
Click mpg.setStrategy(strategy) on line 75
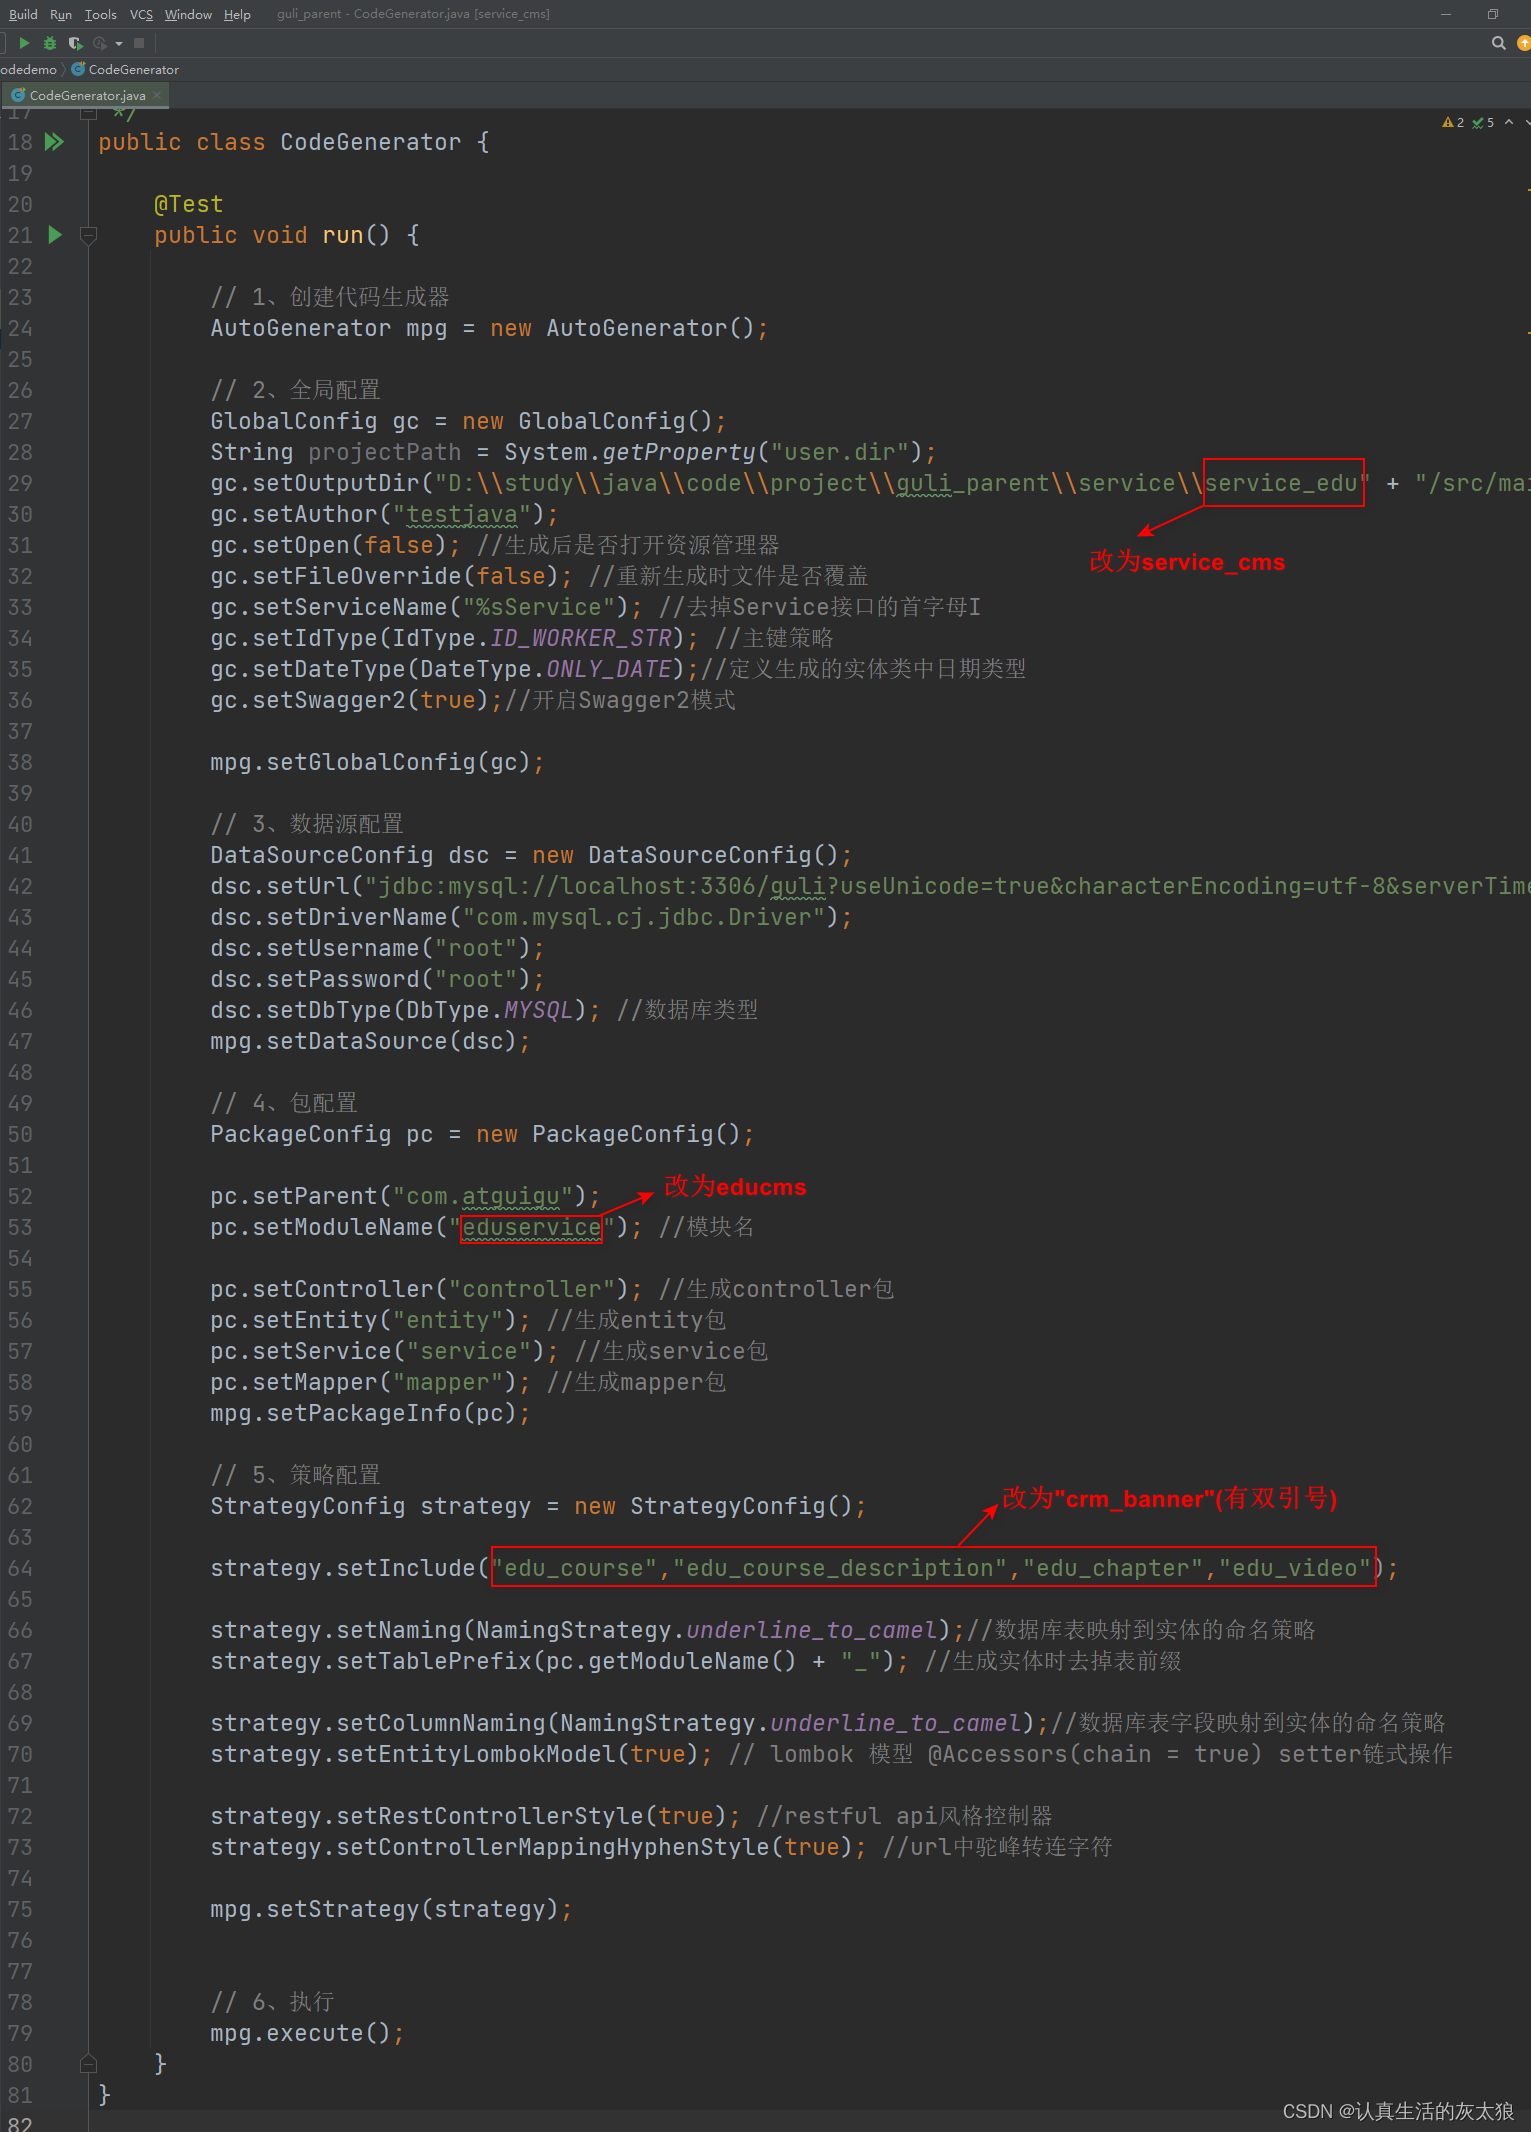click(x=384, y=1909)
